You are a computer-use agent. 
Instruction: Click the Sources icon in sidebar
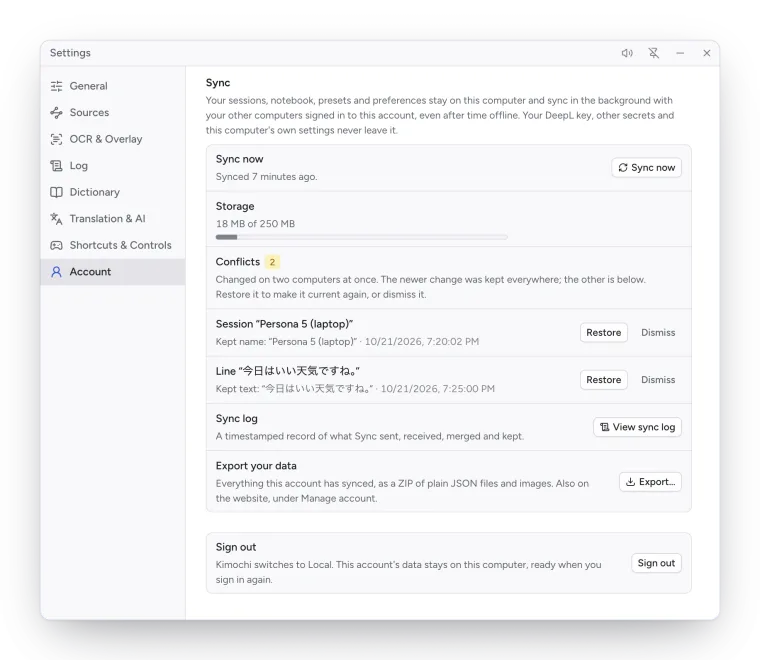point(56,112)
